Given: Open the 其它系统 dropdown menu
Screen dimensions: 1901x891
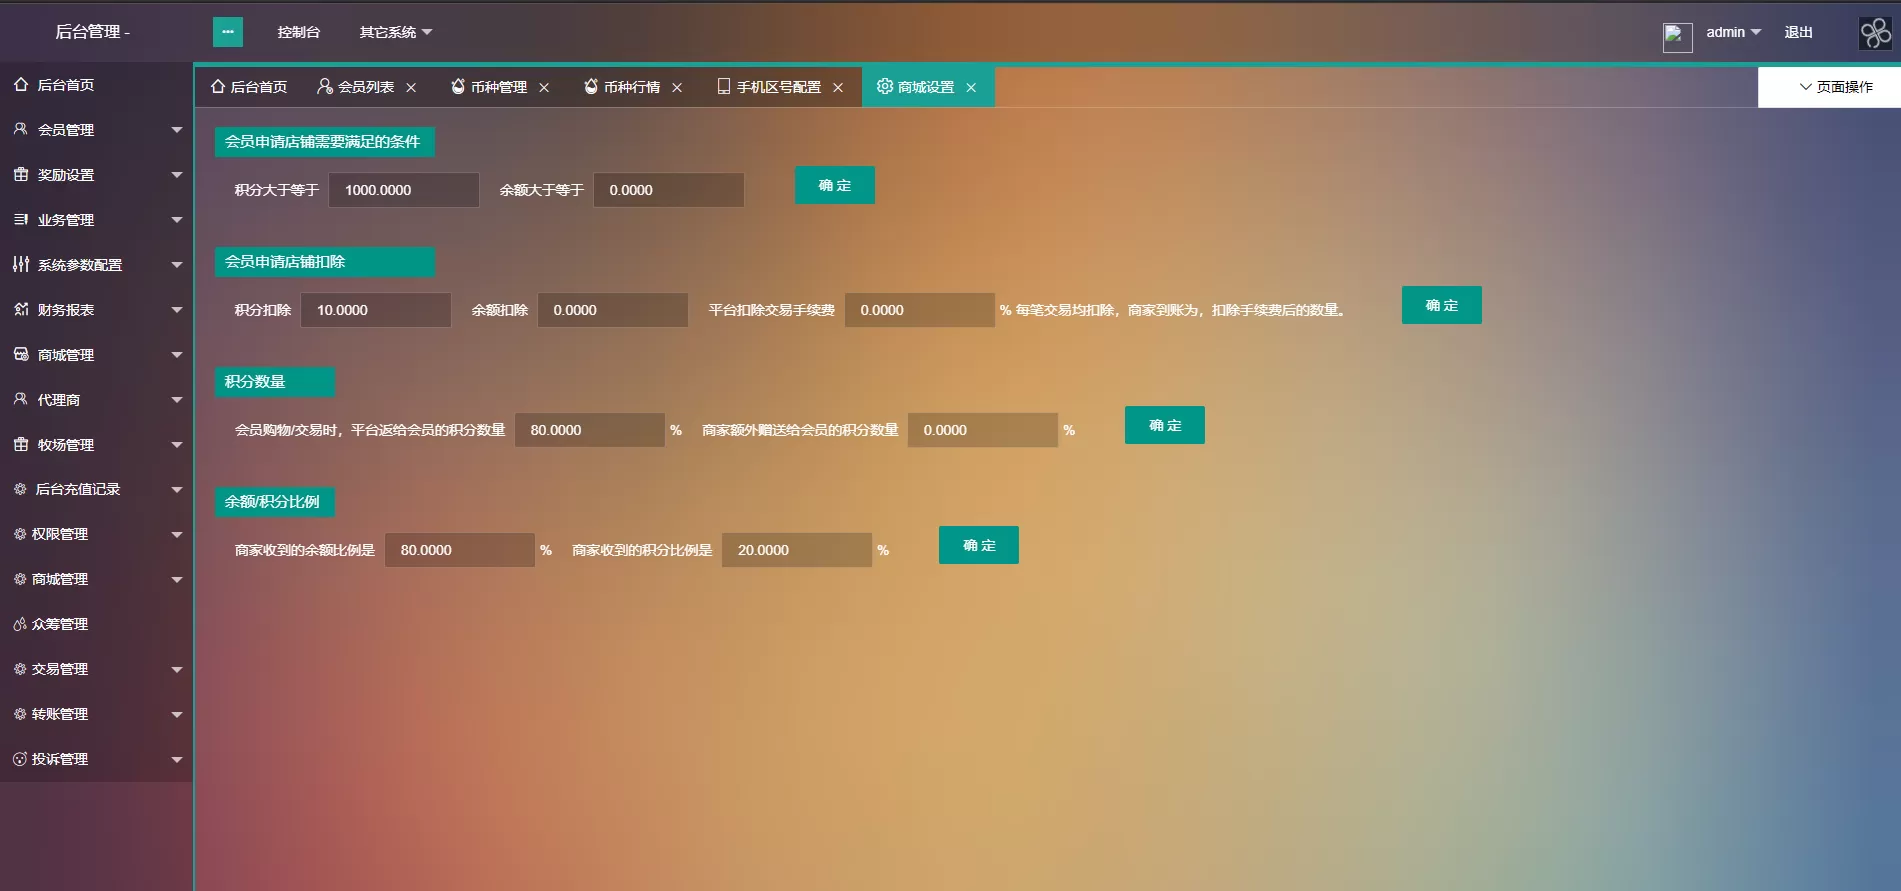Looking at the screenshot, I should [395, 32].
